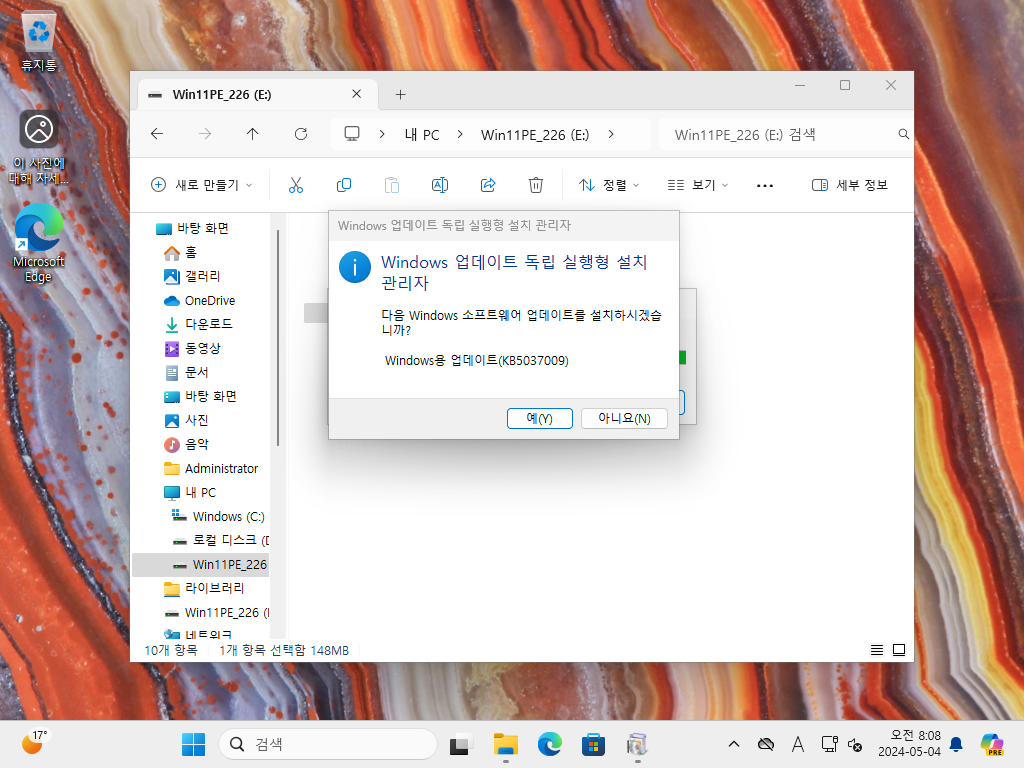1024x768 pixels.
Task: Click the Copy icon in Explorer toolbar
Action: [344, 185]
